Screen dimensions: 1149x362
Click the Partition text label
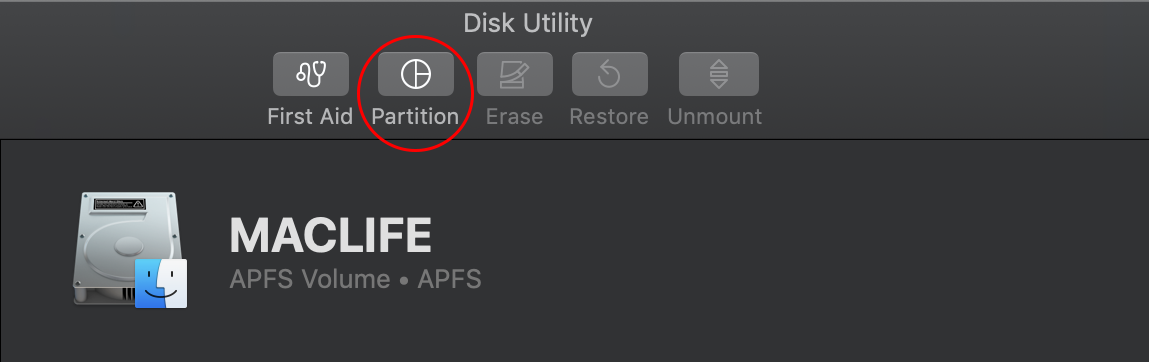pyautogui.click(x=415, y=117)
